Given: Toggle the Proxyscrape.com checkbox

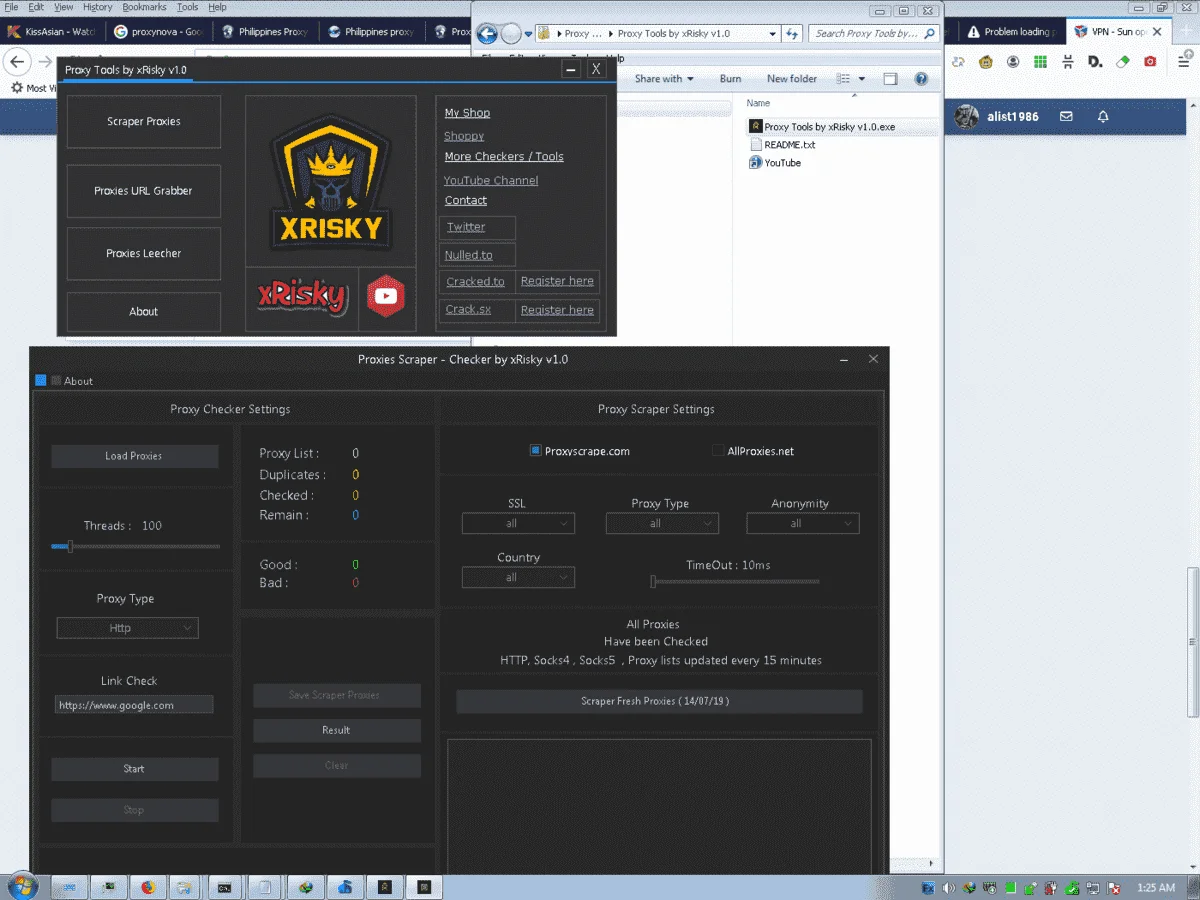Looking at the screenshot, I should click(535, 451).
